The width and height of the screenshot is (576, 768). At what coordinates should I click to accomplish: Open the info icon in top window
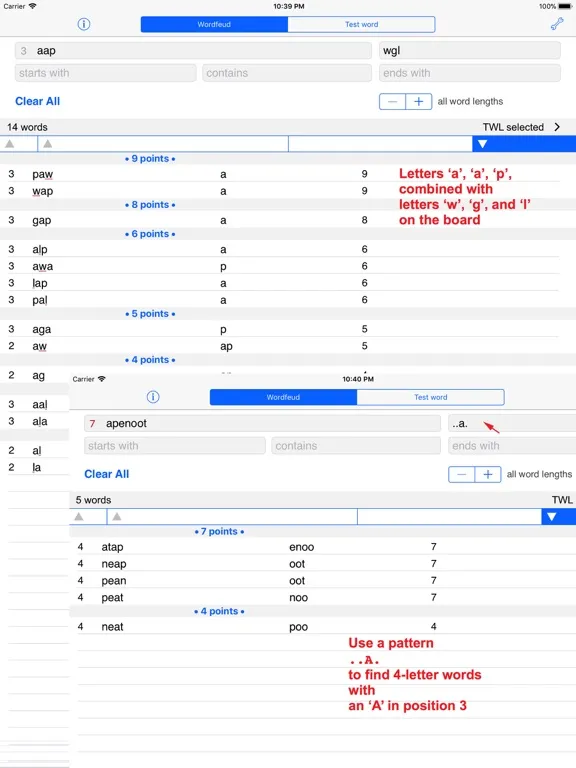point(84,24)
